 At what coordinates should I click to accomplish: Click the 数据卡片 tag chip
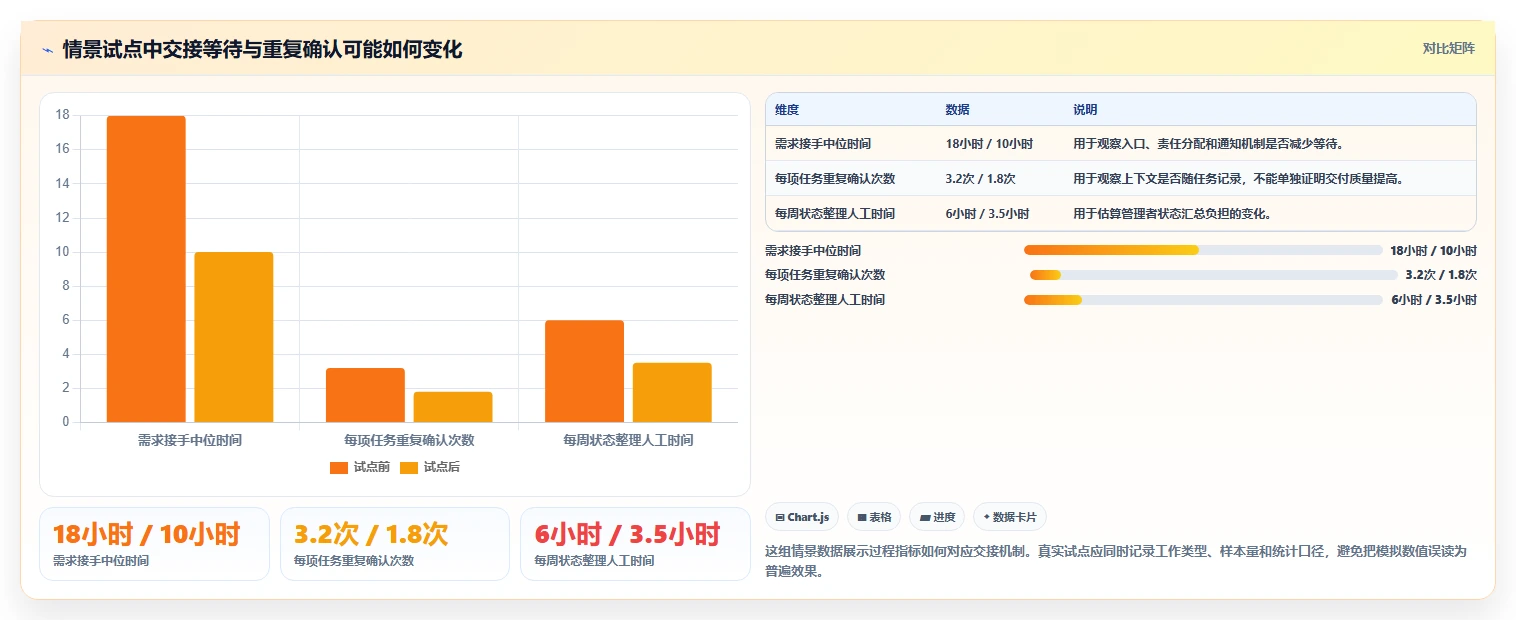[x=1010, y=517]
